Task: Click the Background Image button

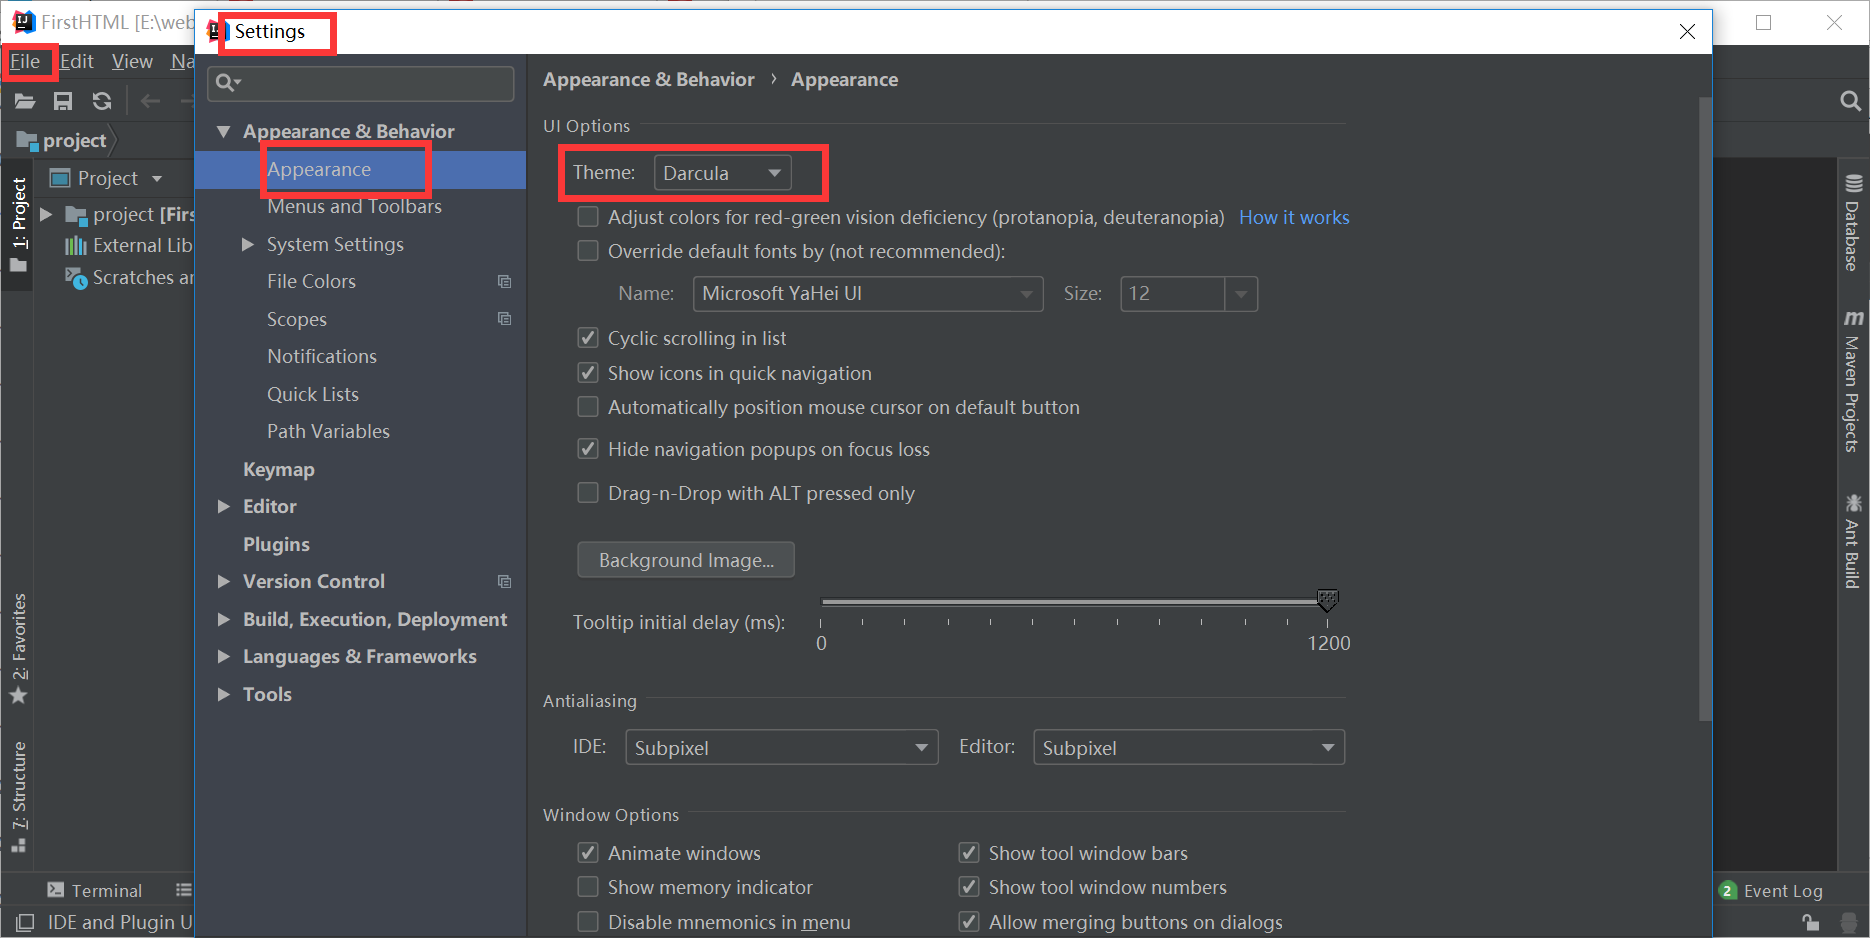Action: point(685,560)
